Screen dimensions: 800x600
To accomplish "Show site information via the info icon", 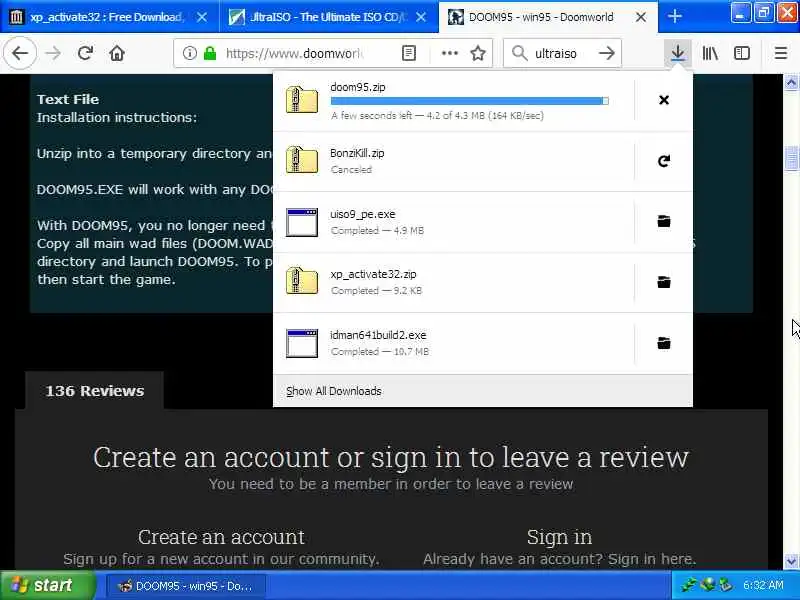I will 189,53.
